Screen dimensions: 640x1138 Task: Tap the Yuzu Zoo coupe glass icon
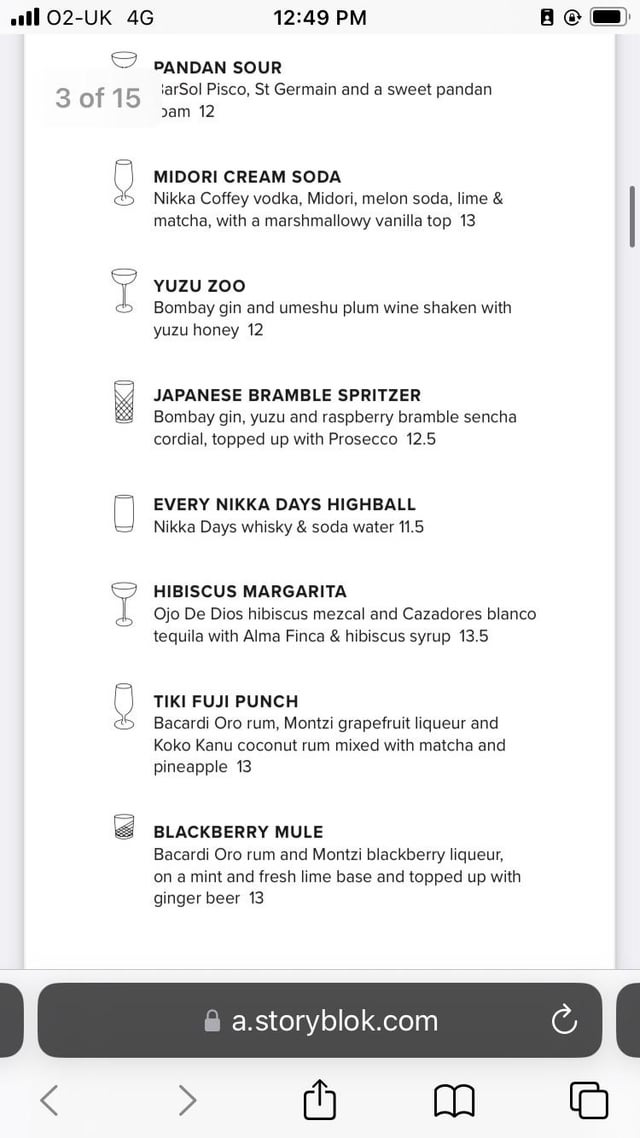[x=124, y=291]
